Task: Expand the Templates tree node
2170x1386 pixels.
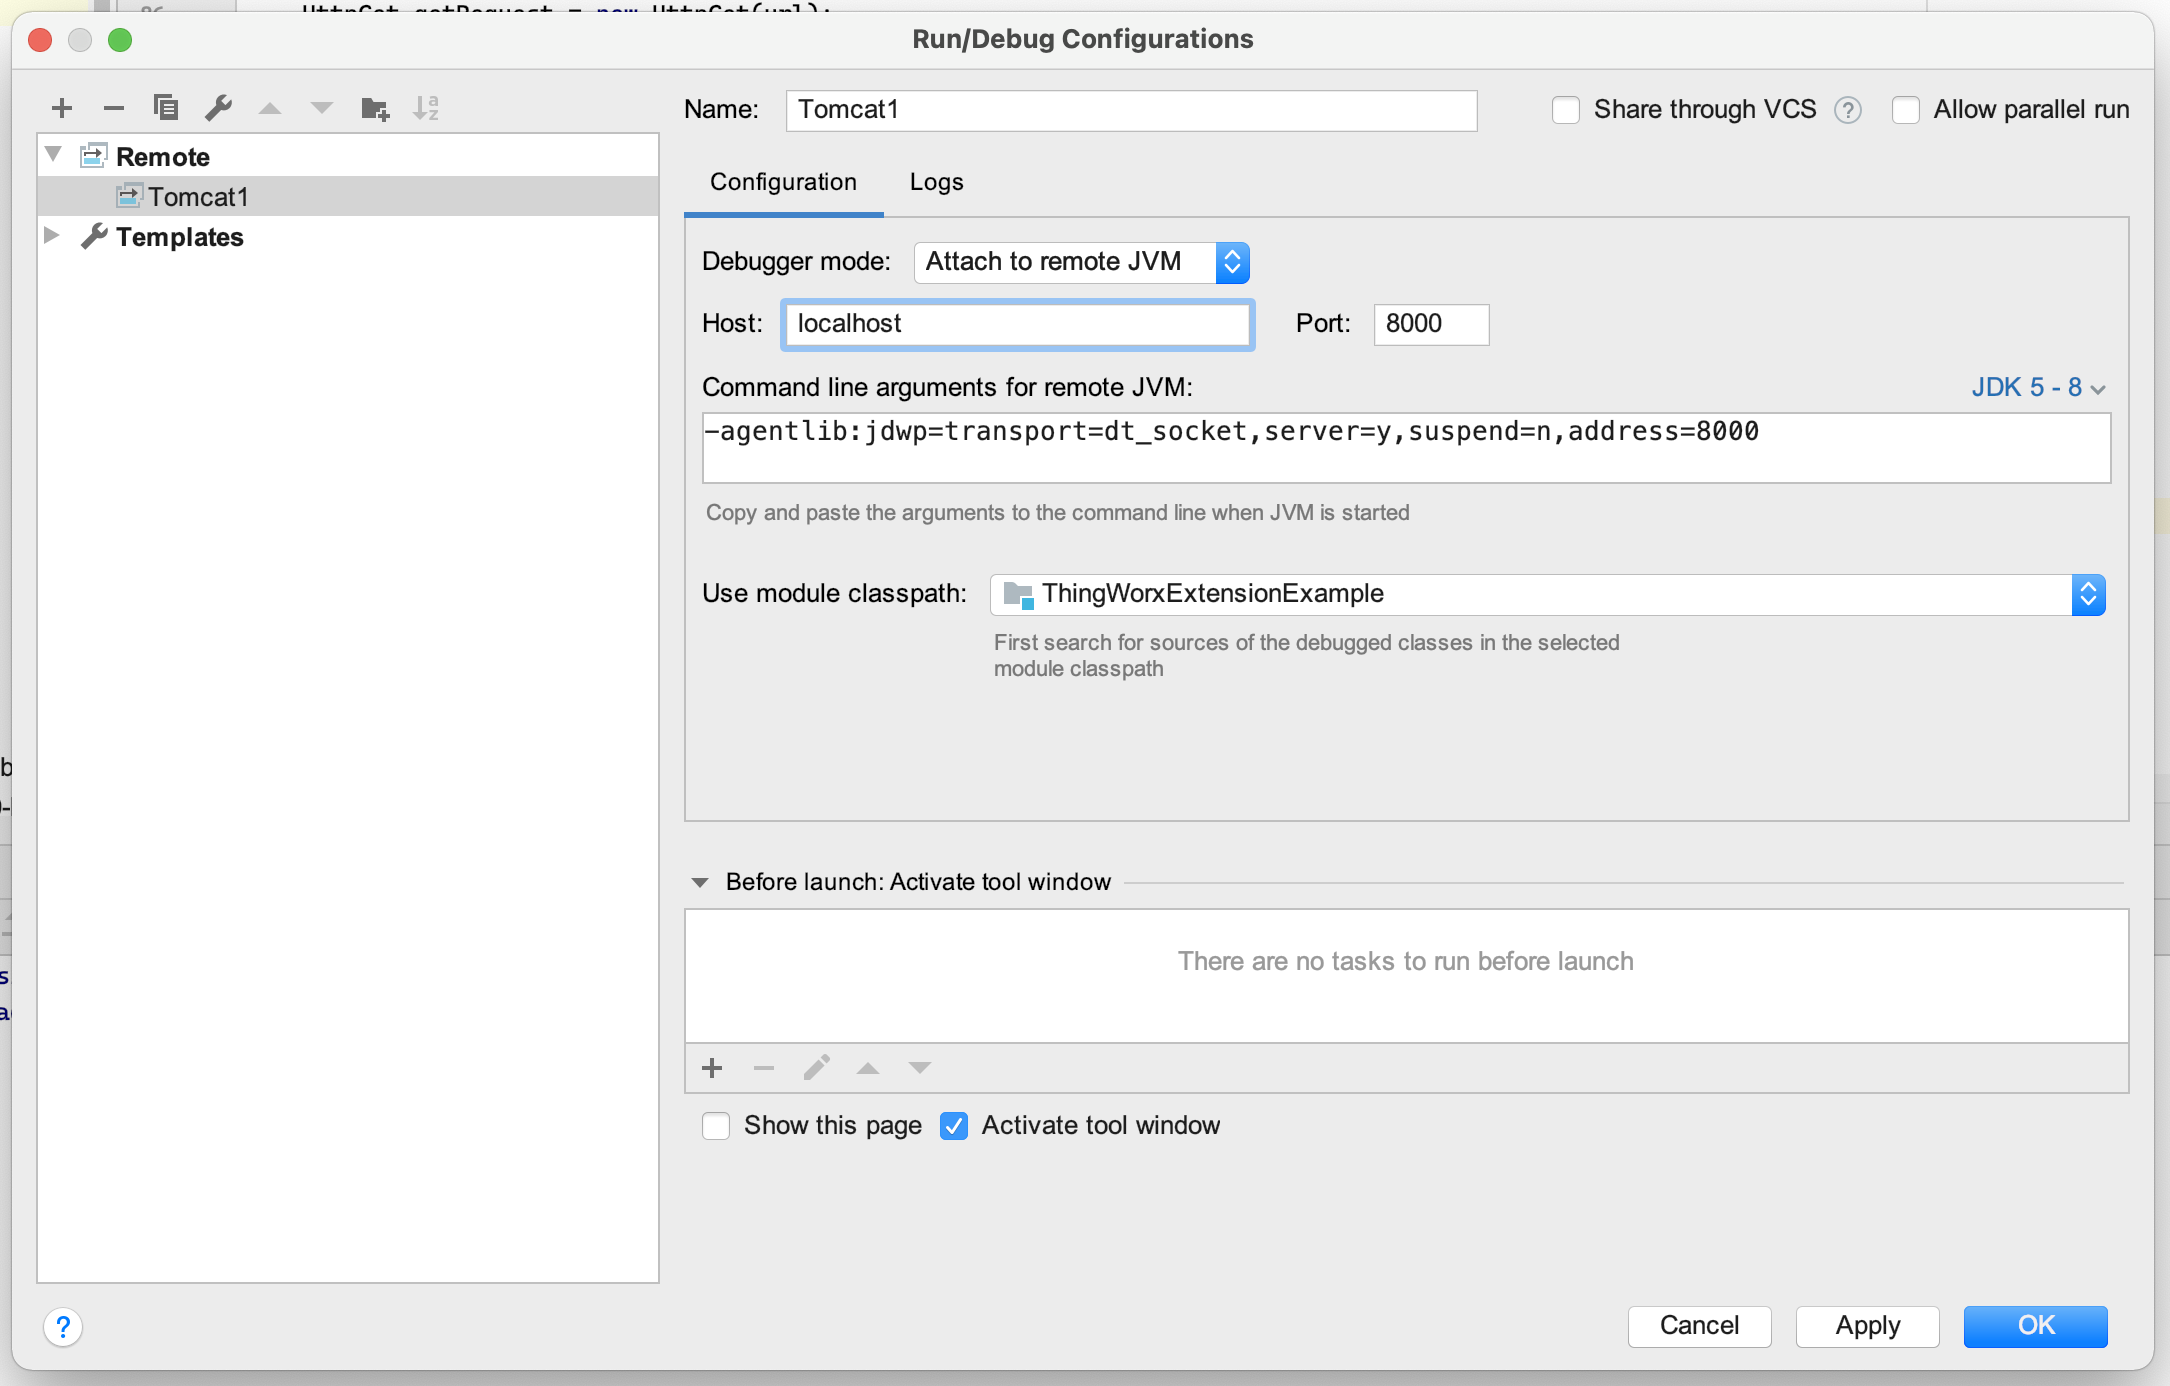Action: (x=52, y=236)
